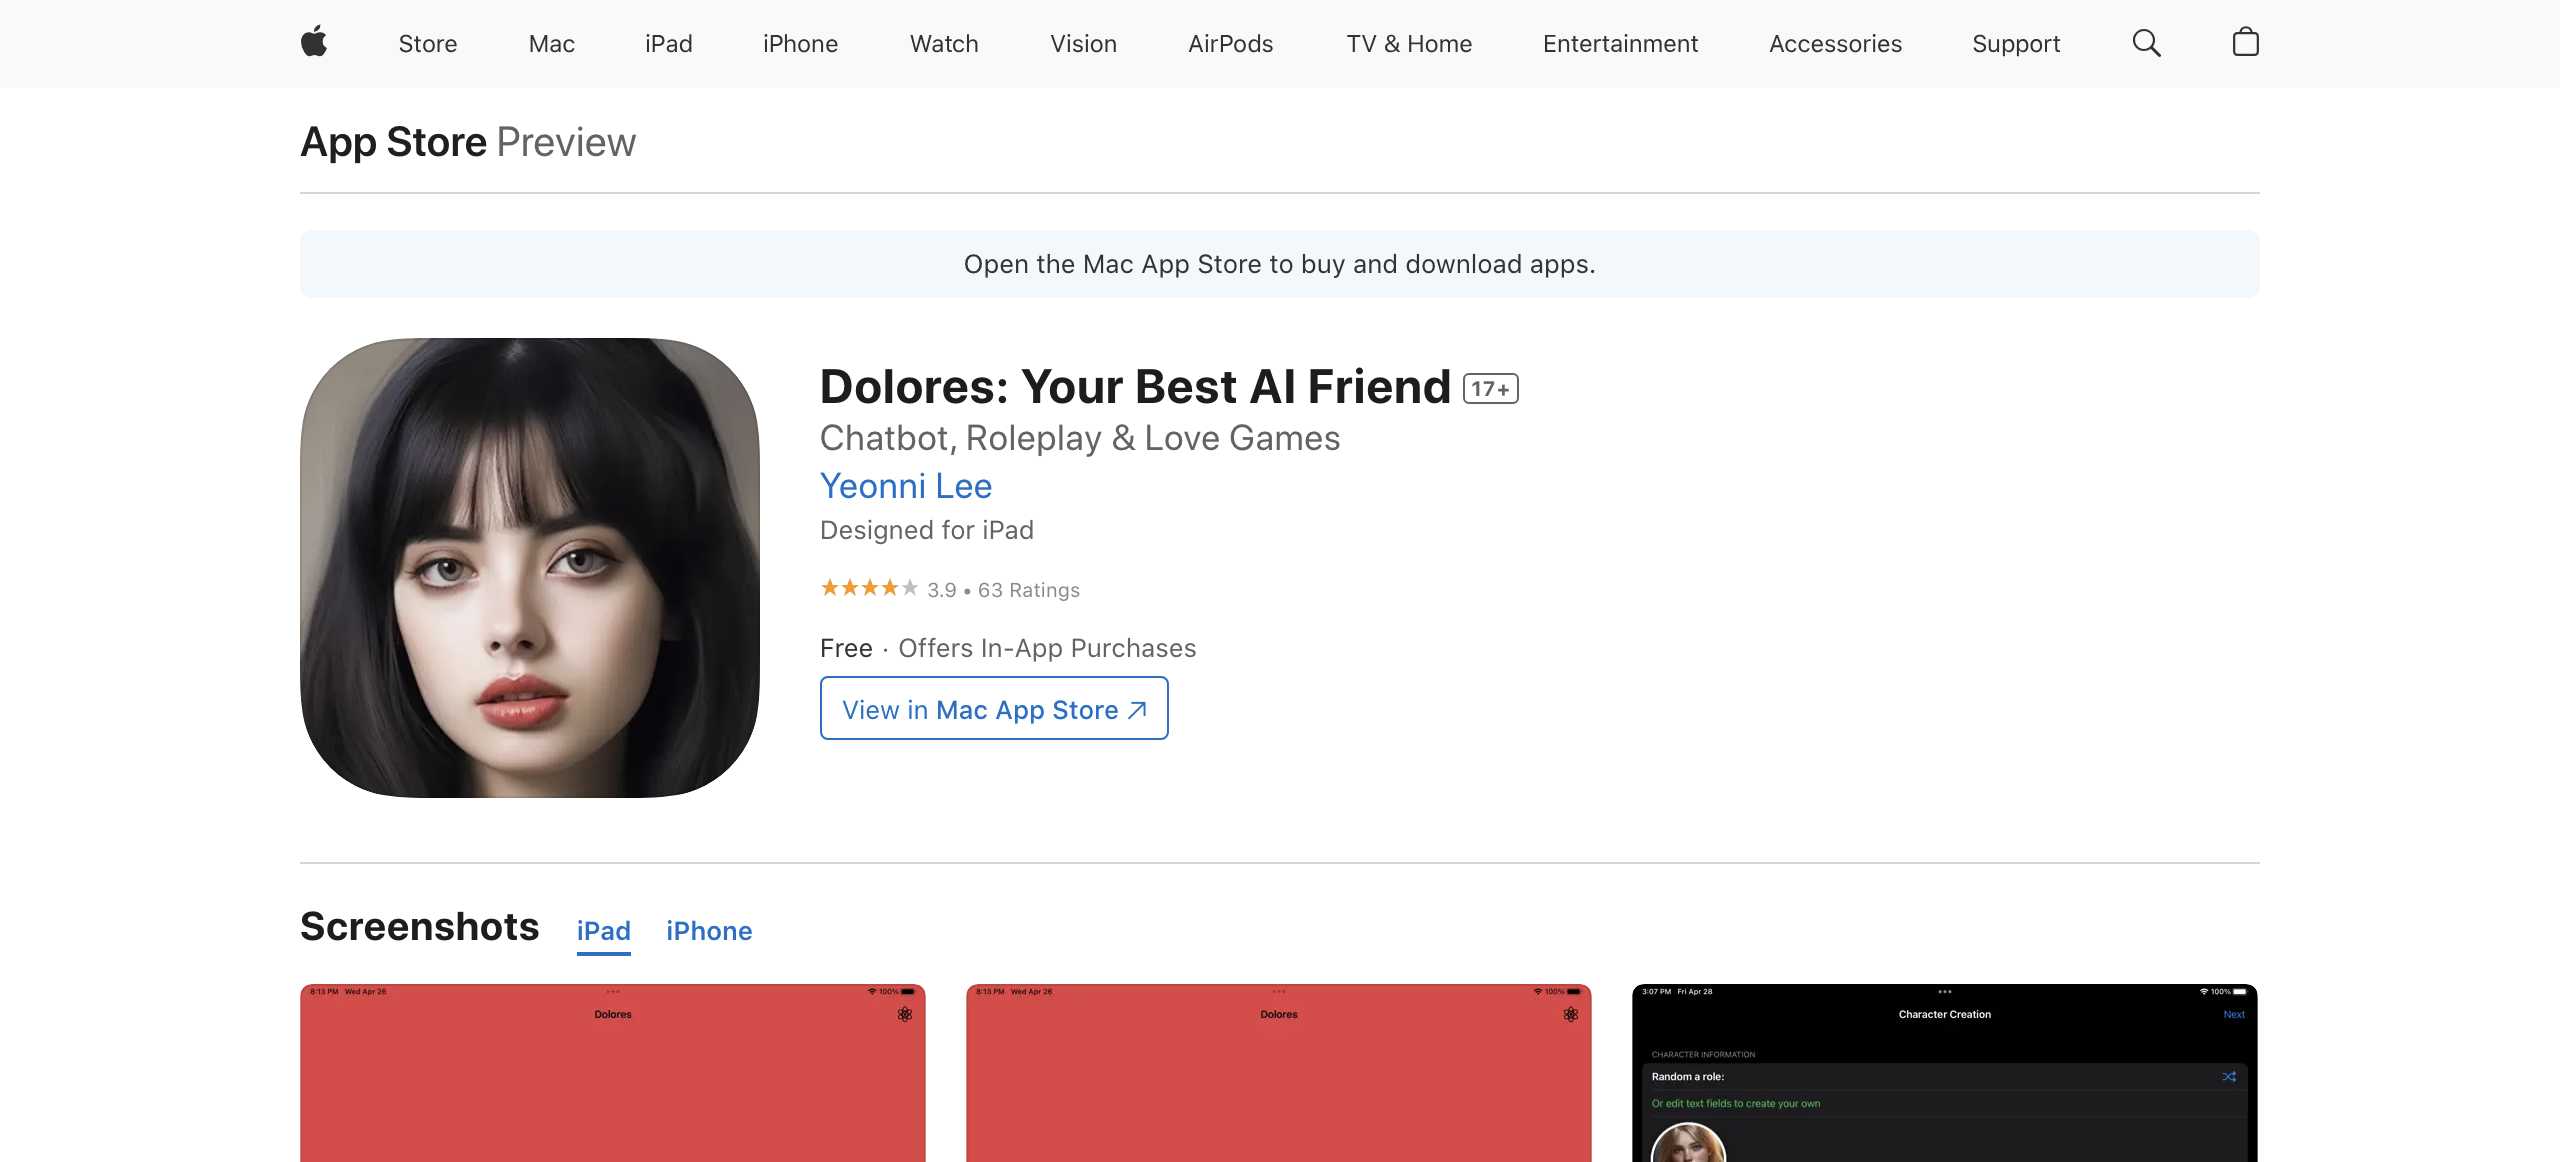Viewport: 2560px width, 1162px height.
Task: Open developer Yeonni Lee link
Action: 906,486
